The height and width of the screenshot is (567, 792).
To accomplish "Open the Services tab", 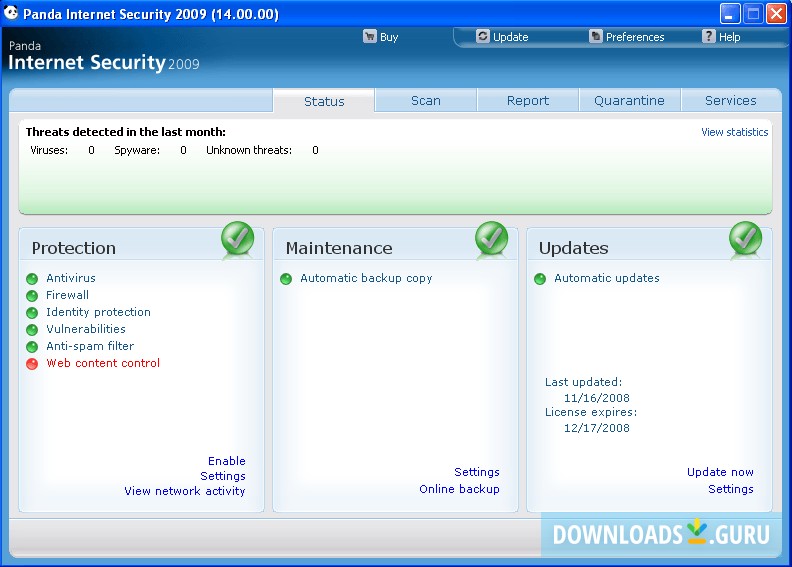I will click(731, 100).
